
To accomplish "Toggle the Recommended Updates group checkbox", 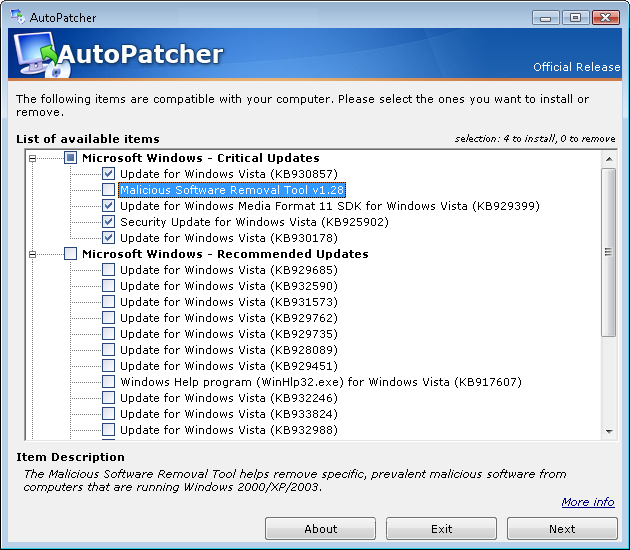I will (x=70, y=254).
